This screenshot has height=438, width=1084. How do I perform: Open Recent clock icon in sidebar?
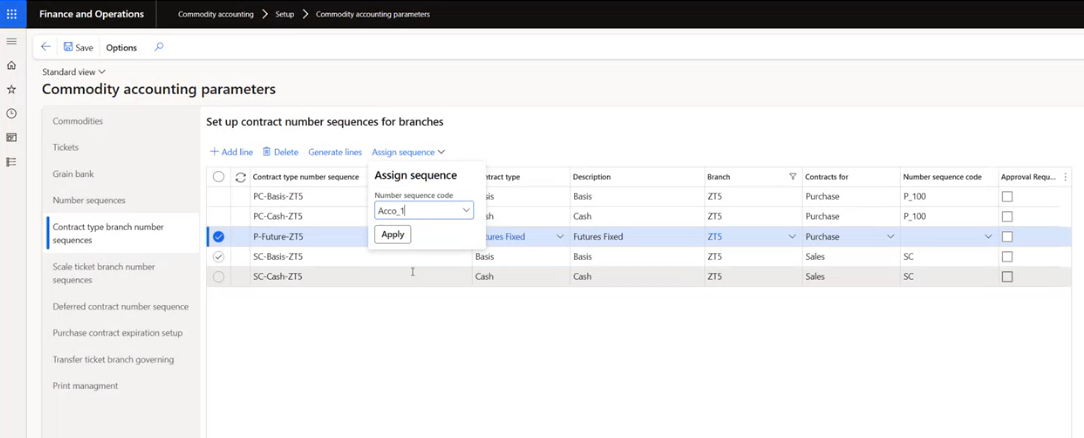pyautogui.click(x=12, y=114)
